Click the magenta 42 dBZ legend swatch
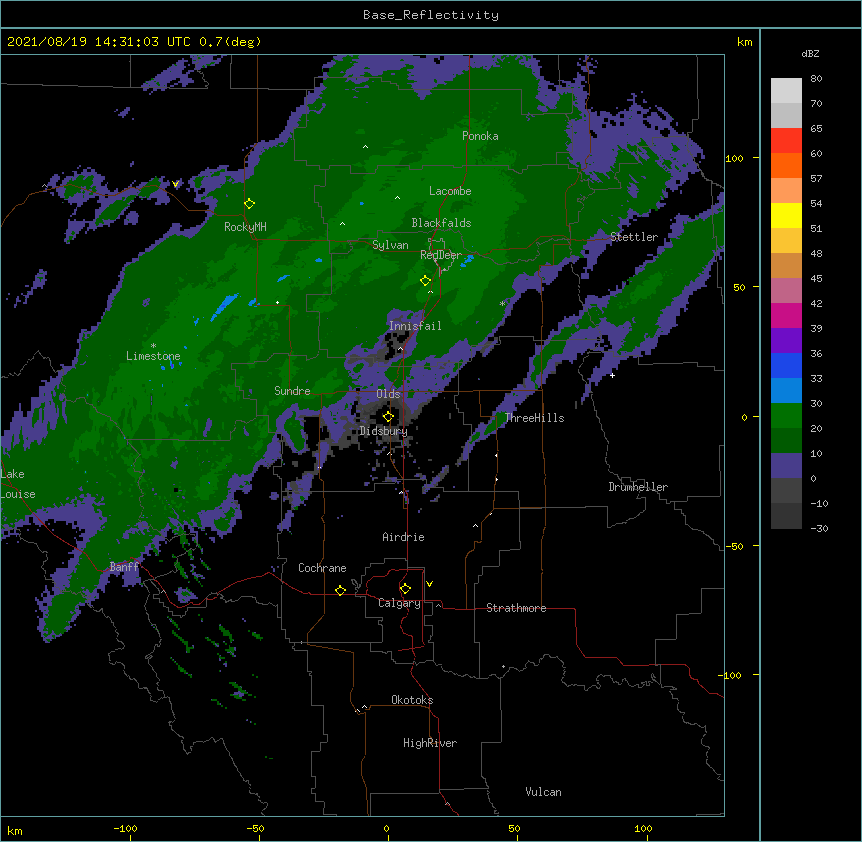This screenshot has width=862, height=842. coord(786,315)
